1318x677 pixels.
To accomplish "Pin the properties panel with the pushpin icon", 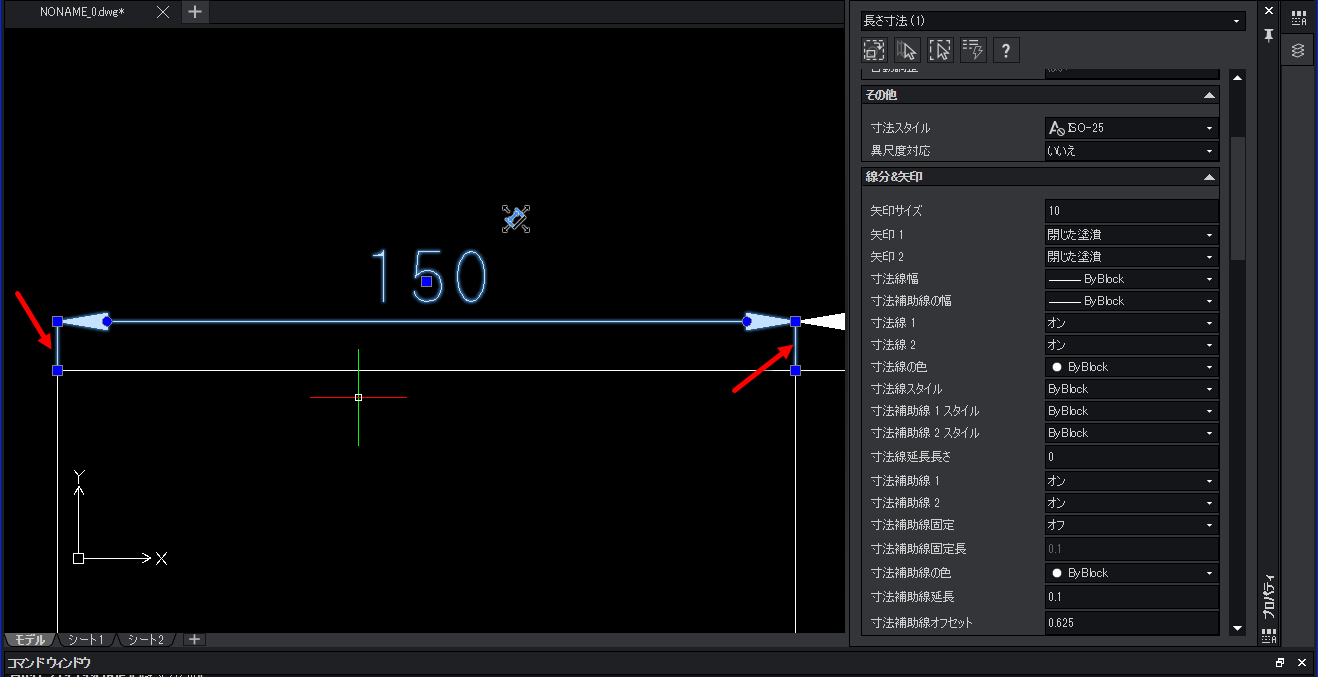I will [x=1268, y=35].
